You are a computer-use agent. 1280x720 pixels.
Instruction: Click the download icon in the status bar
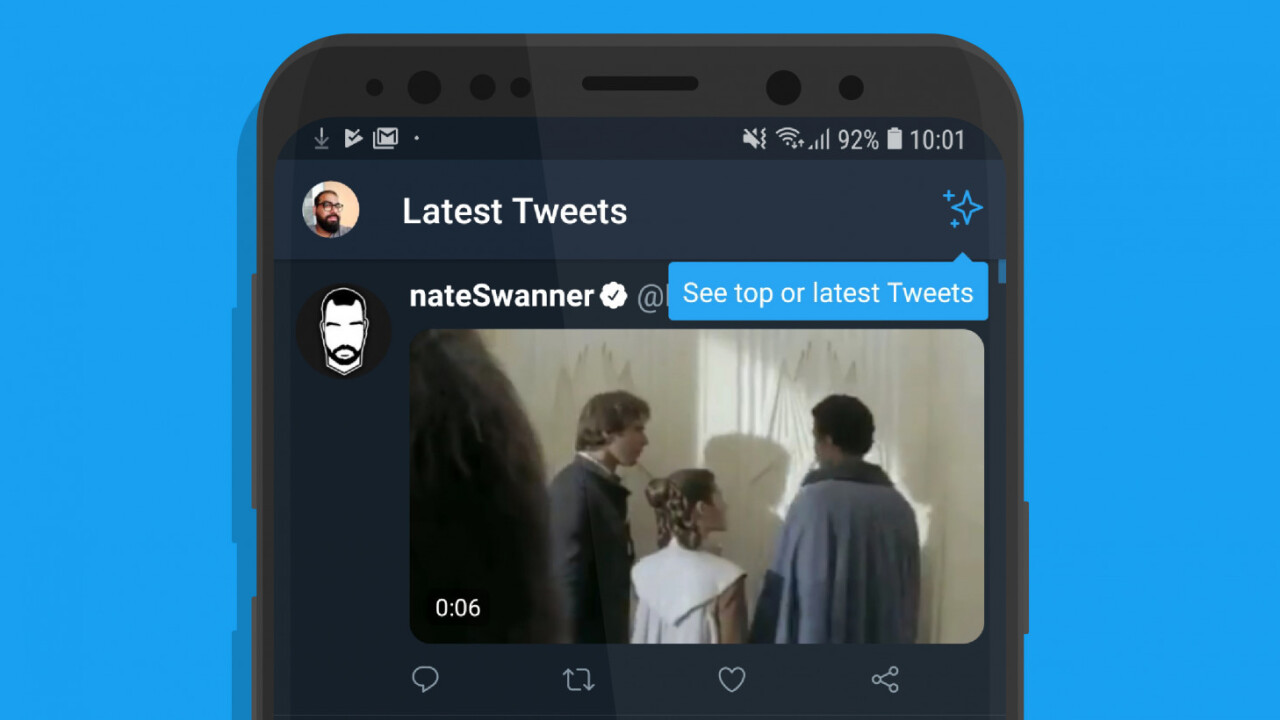coord(320,138)
